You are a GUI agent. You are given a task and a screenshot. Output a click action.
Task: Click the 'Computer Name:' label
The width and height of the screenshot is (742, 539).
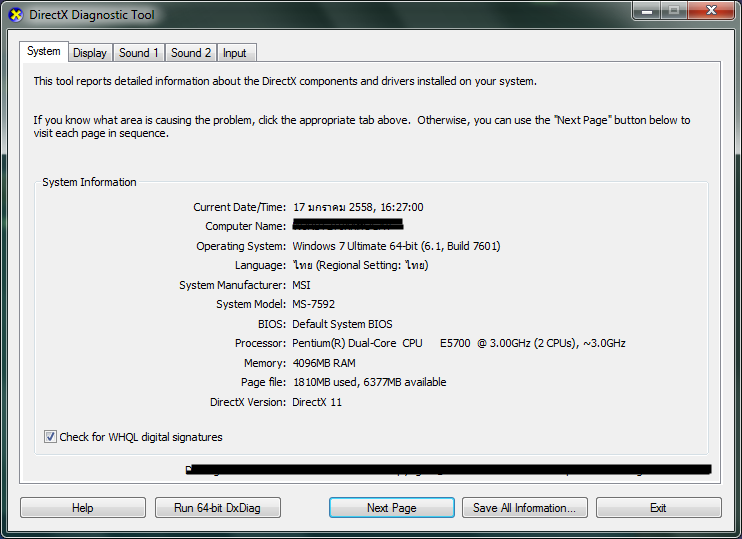[x=246, y=226]
